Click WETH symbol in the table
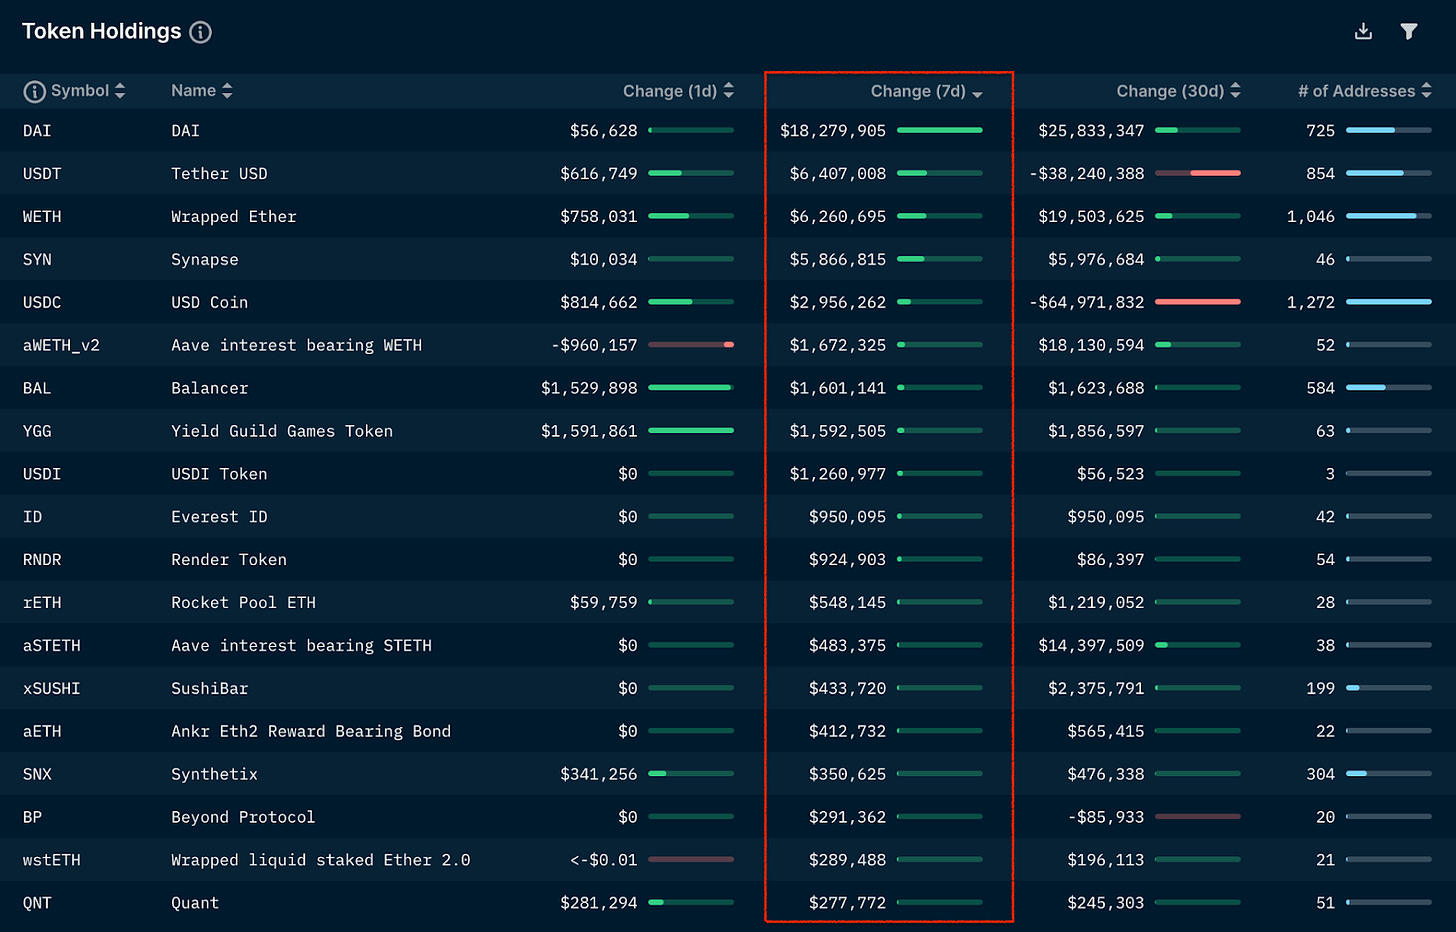This screenshot has height=932, width=1456. click(x=42, y=217)
